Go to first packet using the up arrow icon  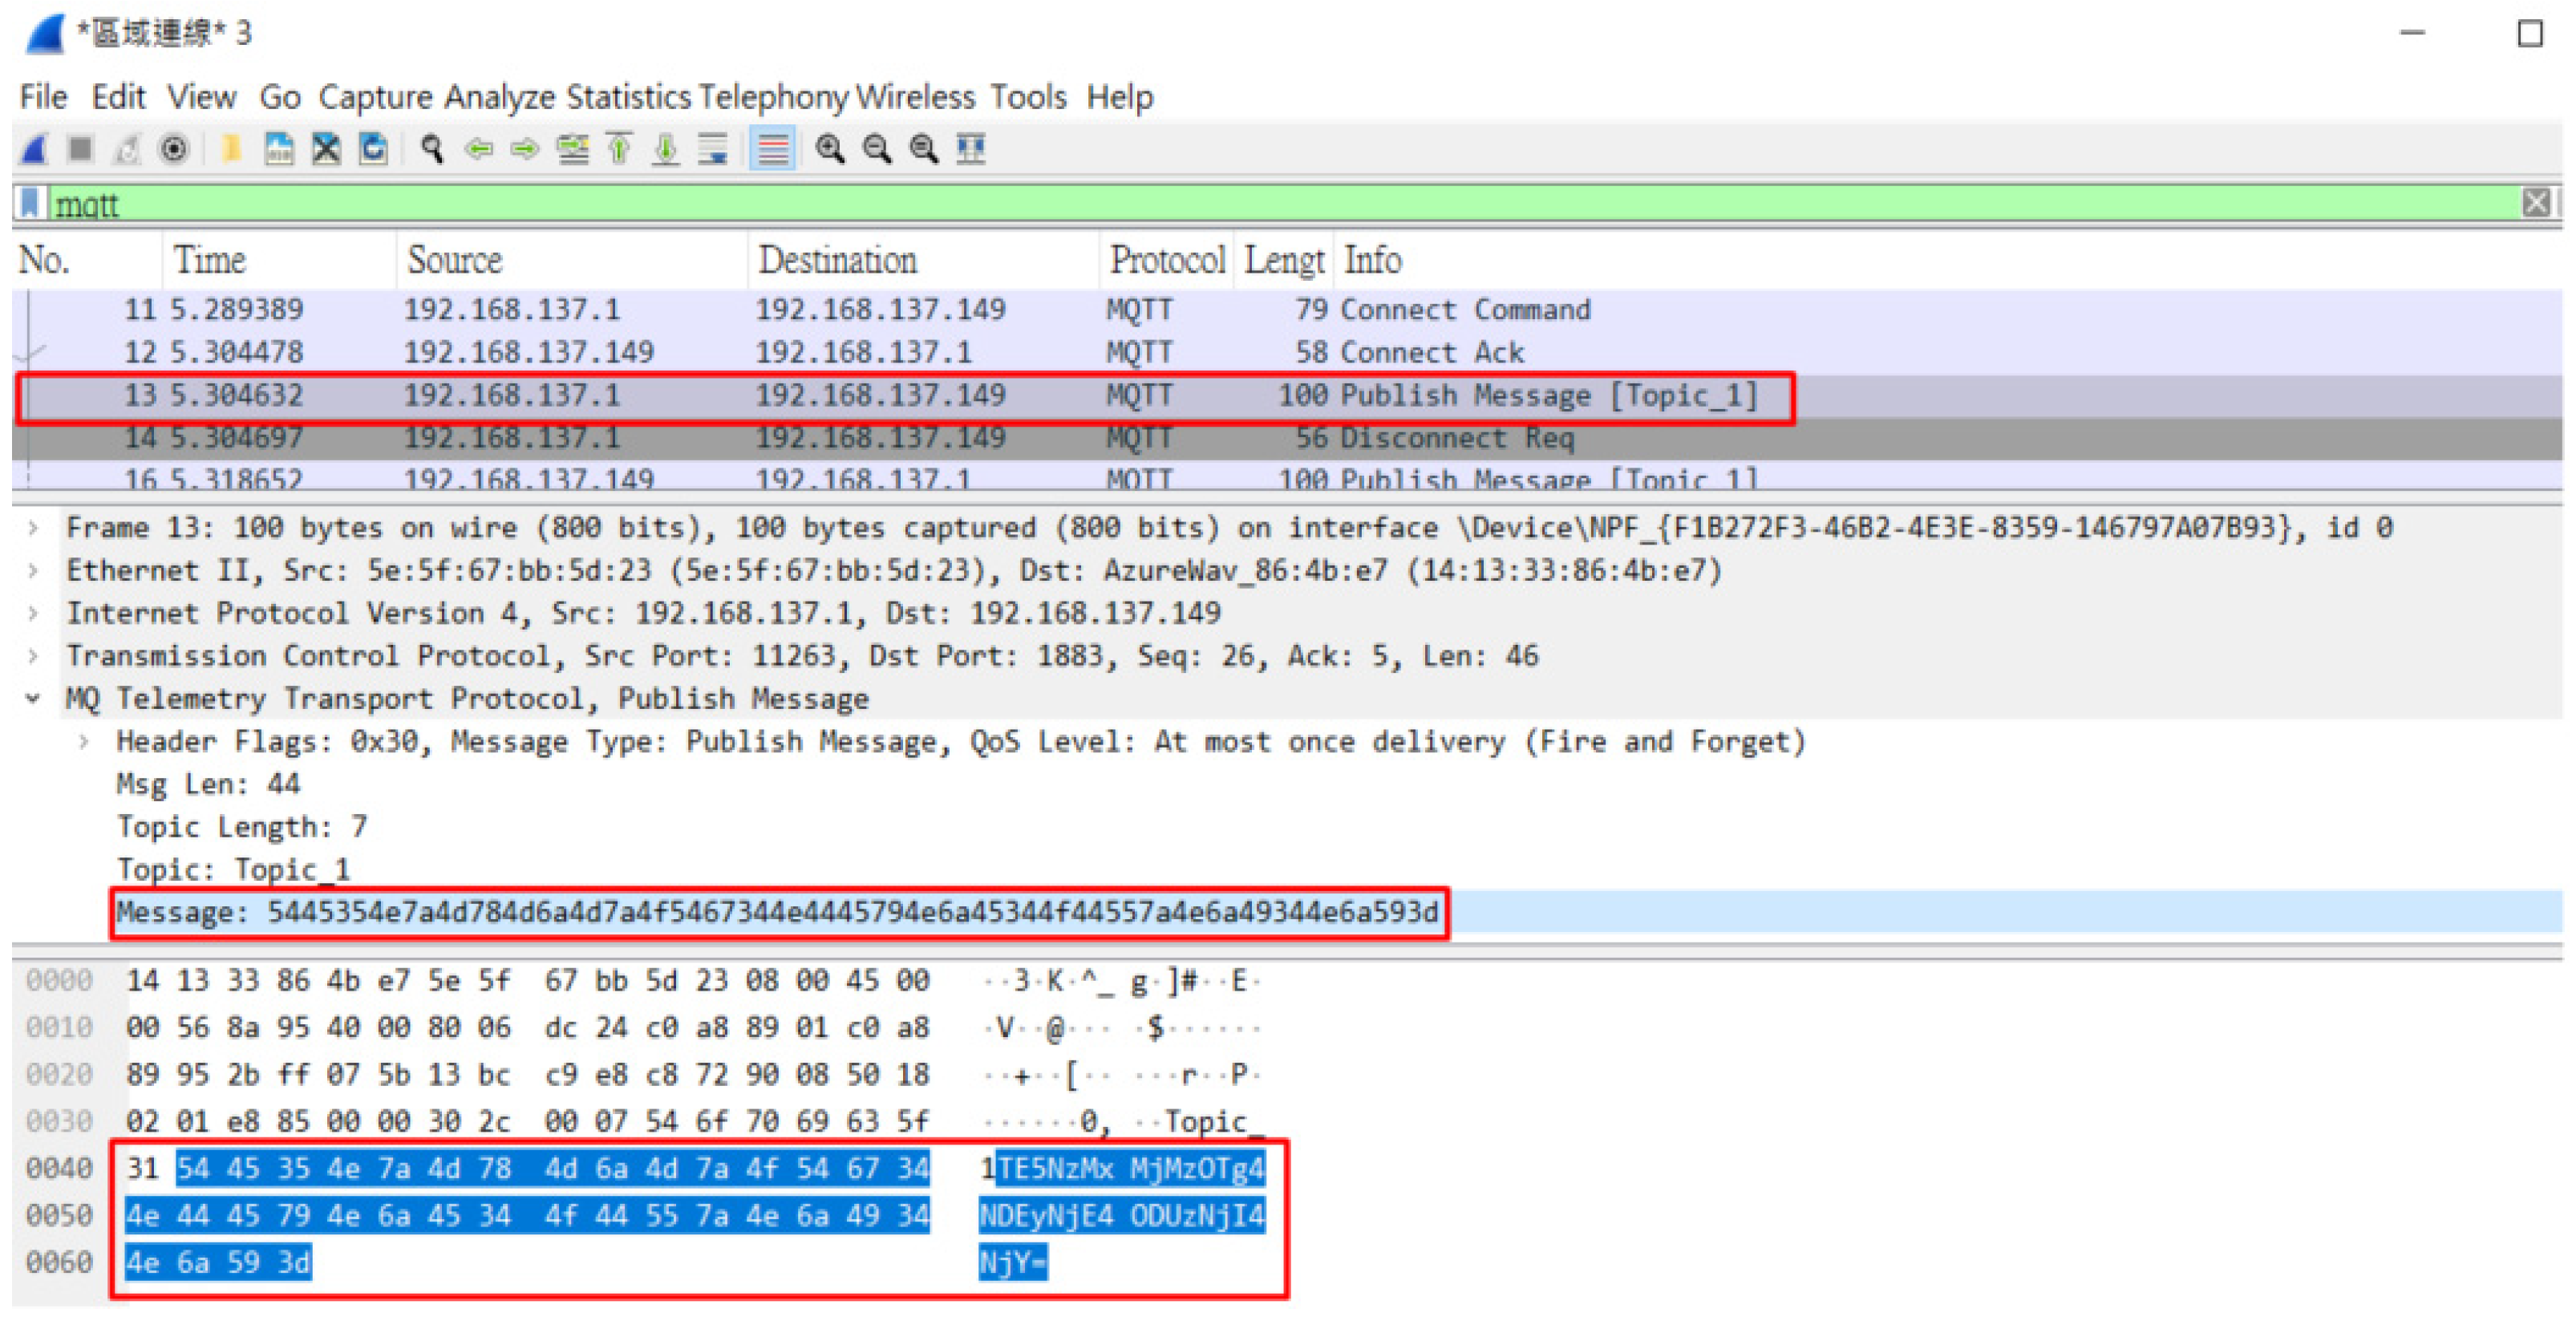click(619, 149)
